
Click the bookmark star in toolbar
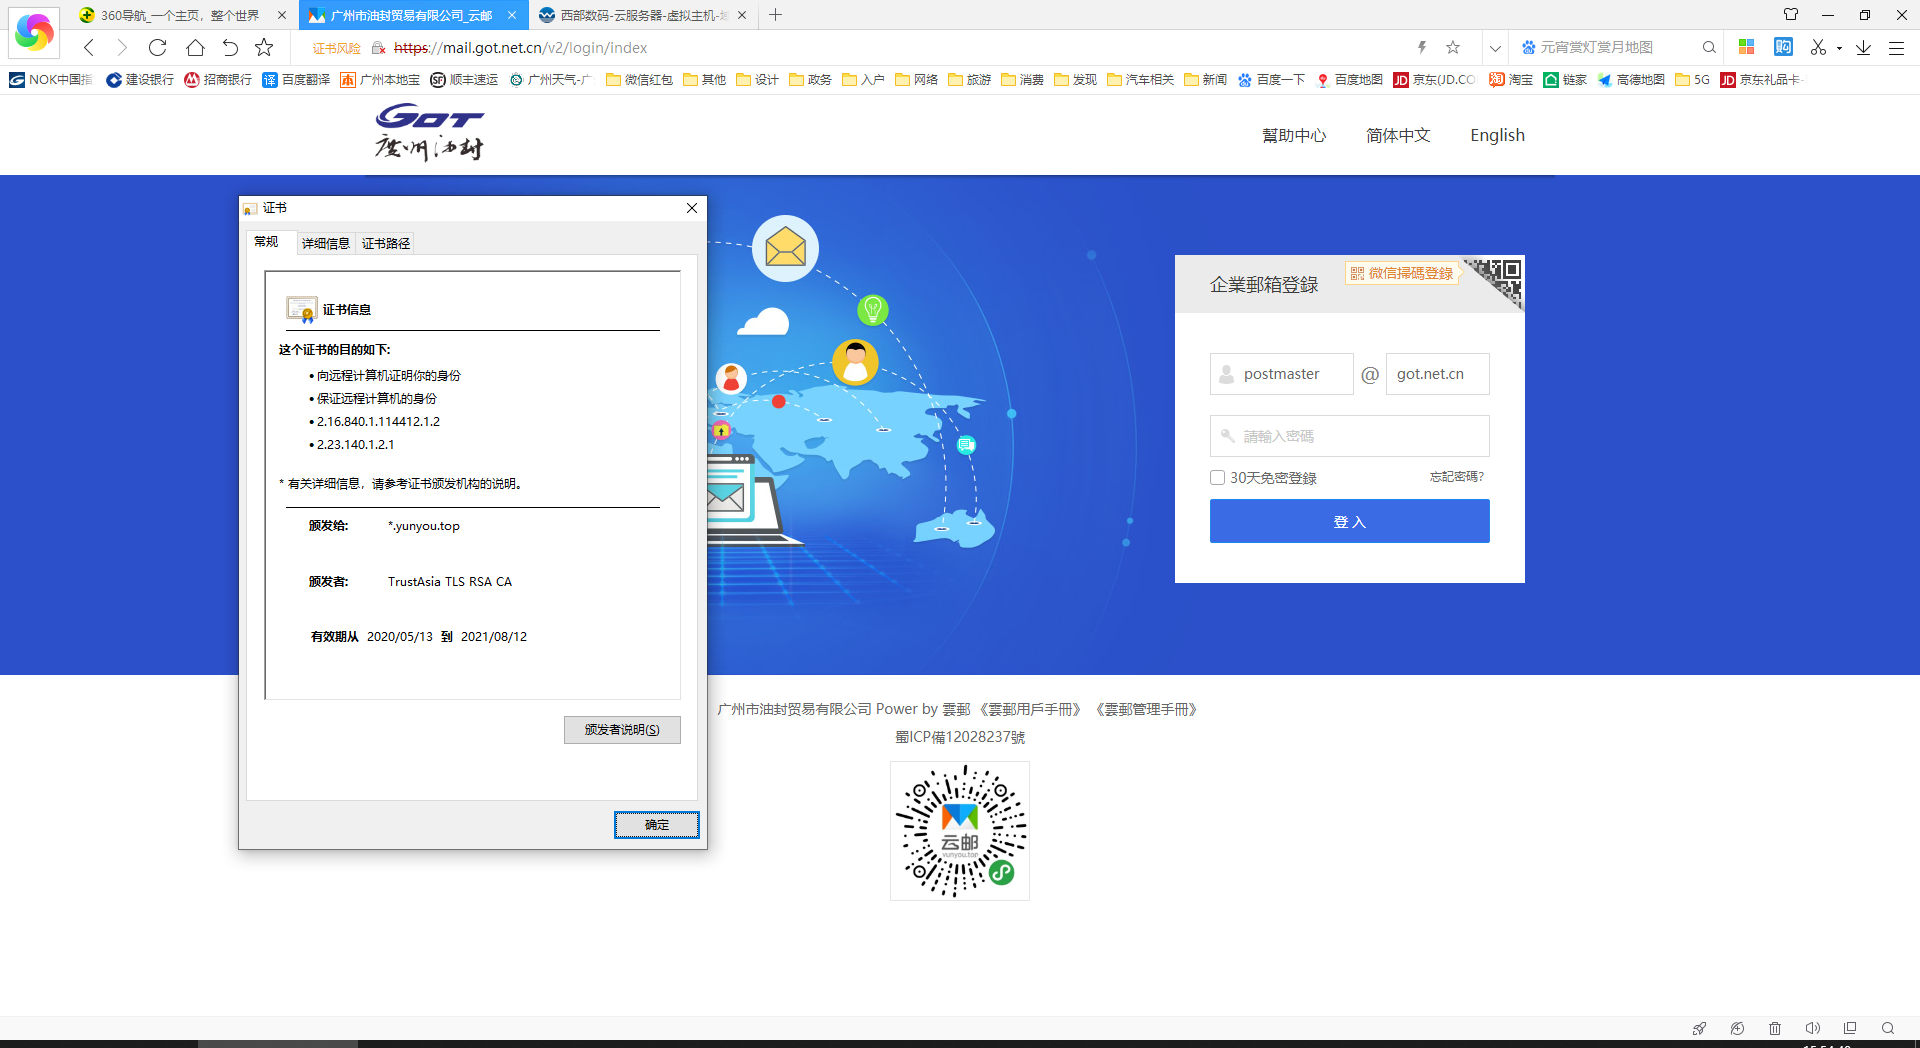(x=264, y=47)
